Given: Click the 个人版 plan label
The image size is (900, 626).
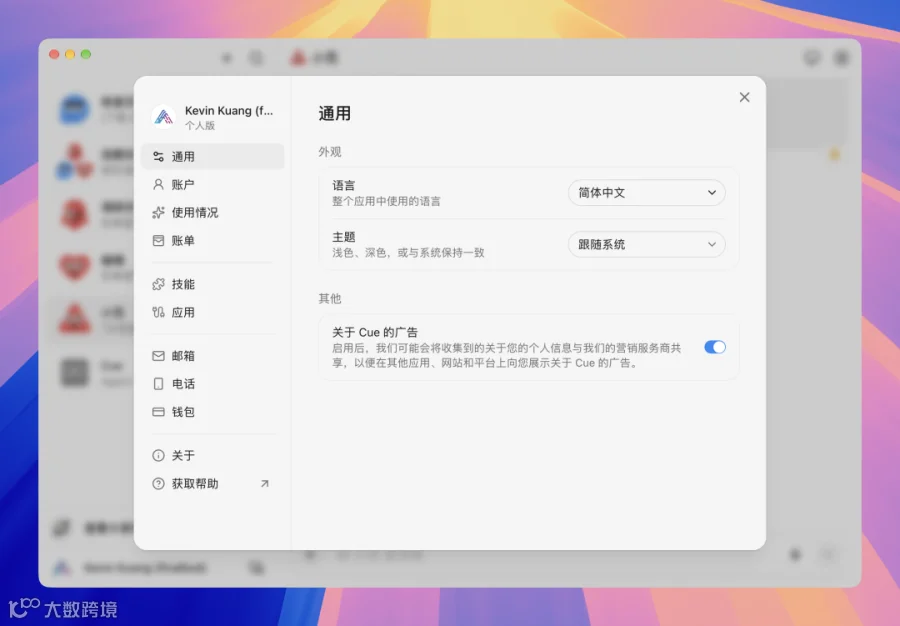Looking at the screenshot, I should pyautogui.click(x=200, y=126).
